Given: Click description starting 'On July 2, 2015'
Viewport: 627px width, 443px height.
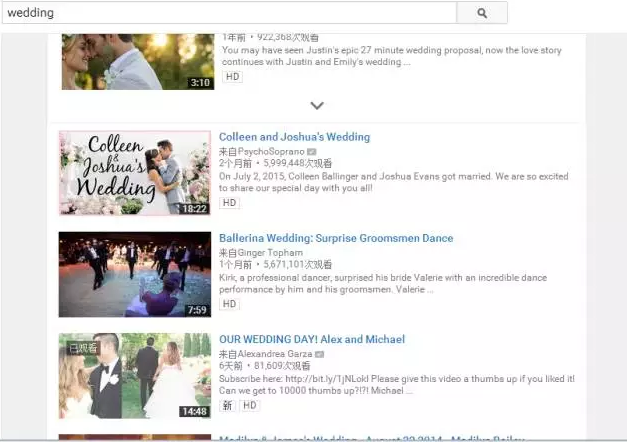Looking at the screenshot, I should [x=393, y=182].
